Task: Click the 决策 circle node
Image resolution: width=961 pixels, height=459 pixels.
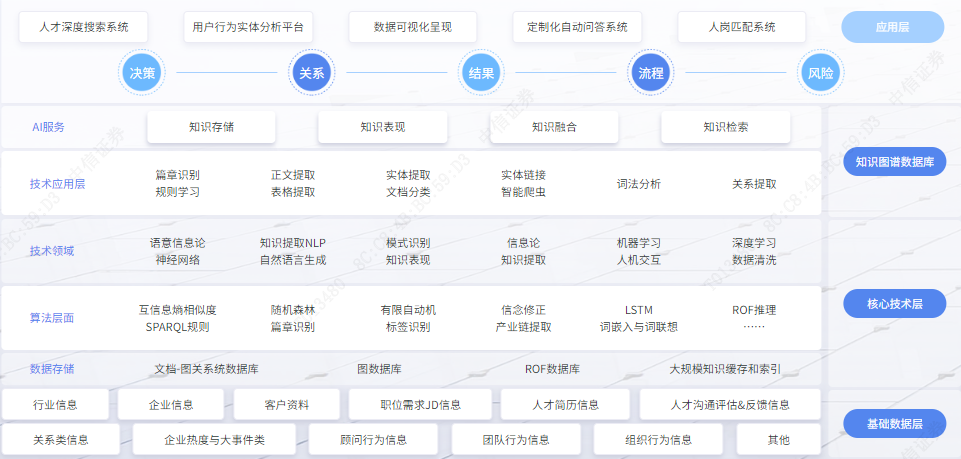Action: click(x=141, y=73)
